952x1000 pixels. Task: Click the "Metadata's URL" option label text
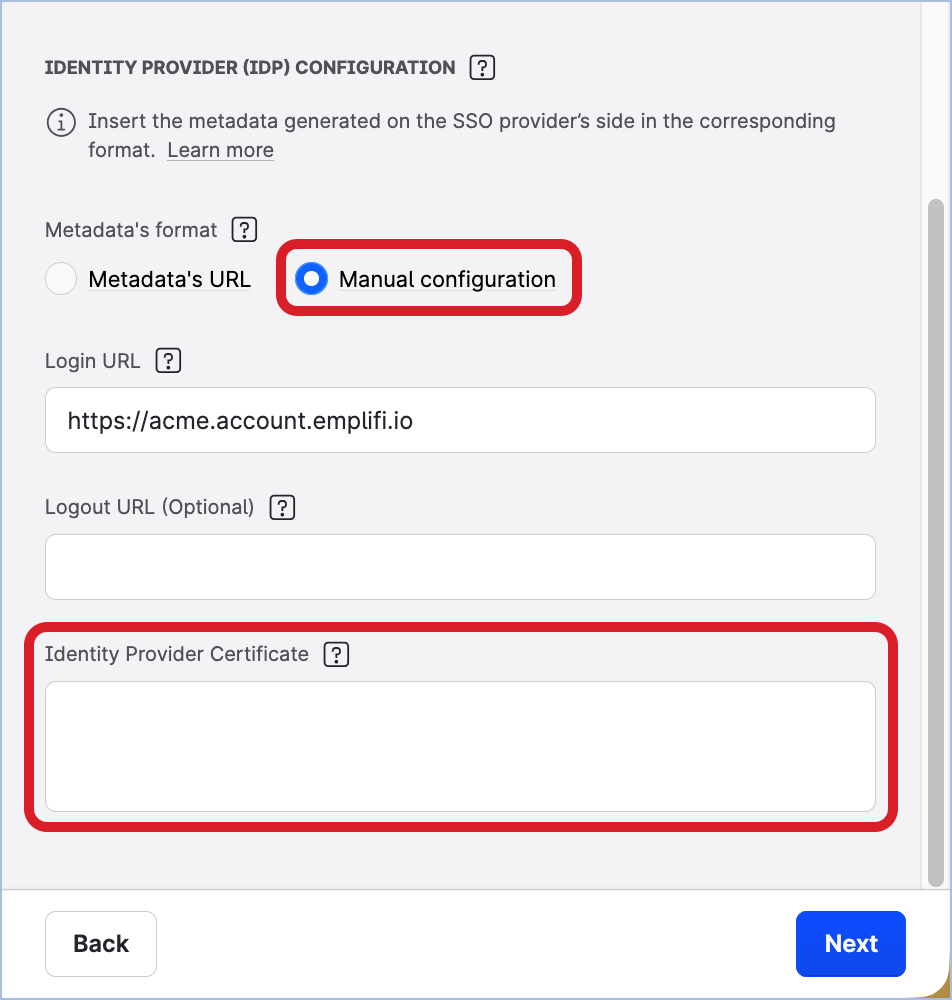pyautogui.click(x=169, y=279)
